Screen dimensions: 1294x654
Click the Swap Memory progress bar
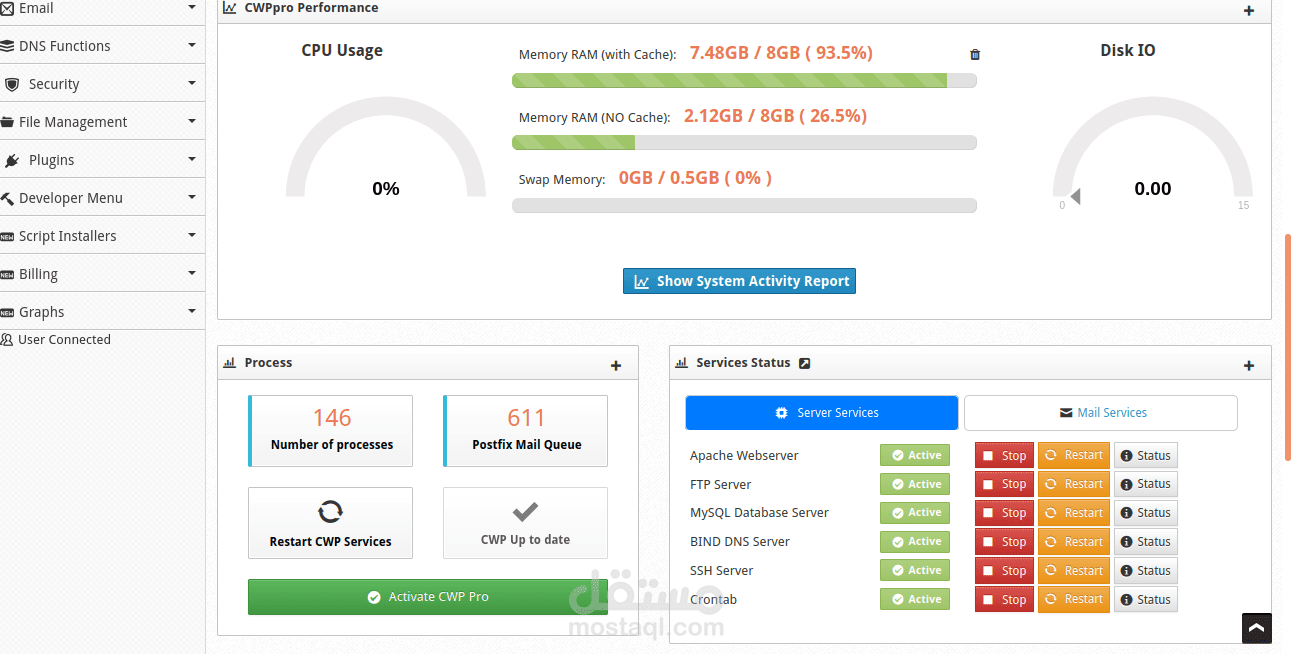click(x=744, y=205)
